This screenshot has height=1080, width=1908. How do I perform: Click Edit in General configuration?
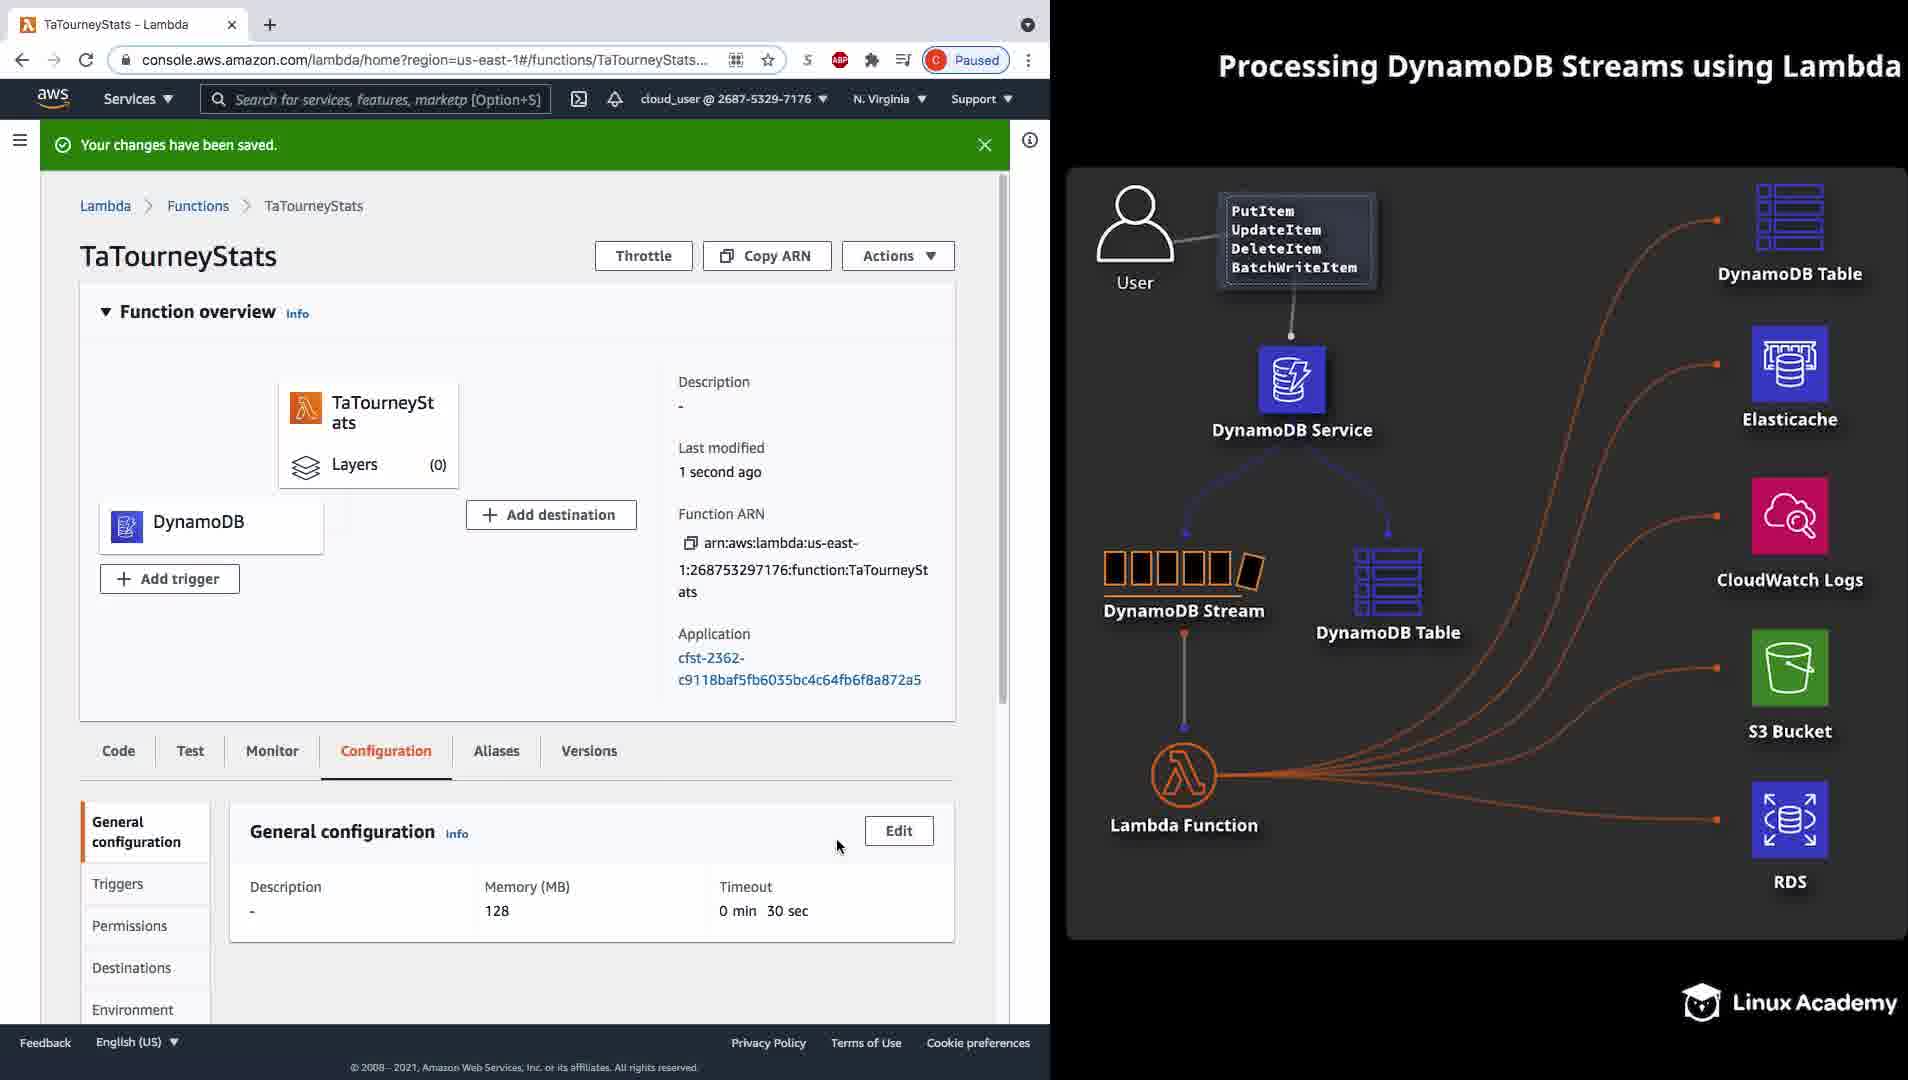tap(899, 831)
